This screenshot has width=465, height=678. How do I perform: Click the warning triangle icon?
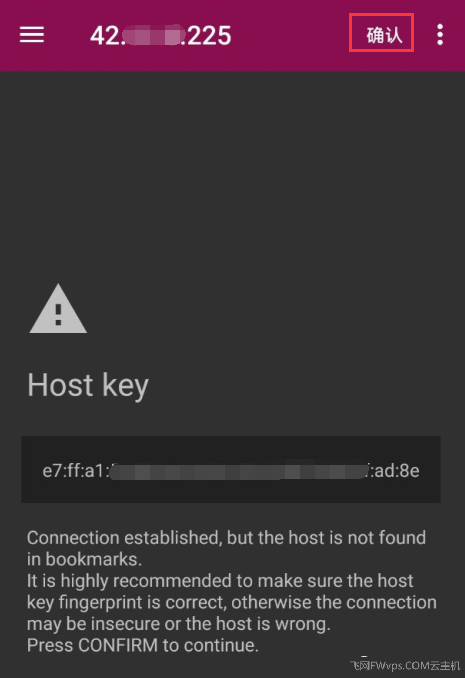point(58,309)
